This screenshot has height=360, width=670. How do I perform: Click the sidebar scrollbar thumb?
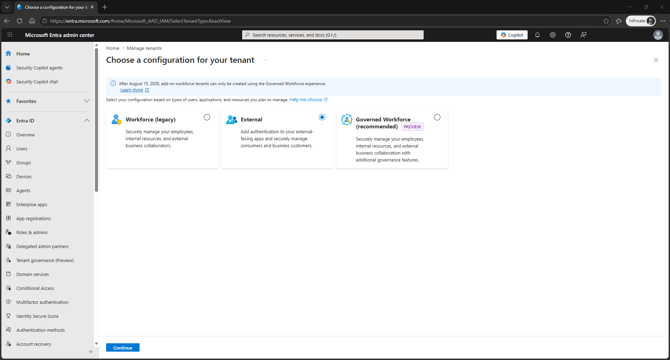pos(97,120)
